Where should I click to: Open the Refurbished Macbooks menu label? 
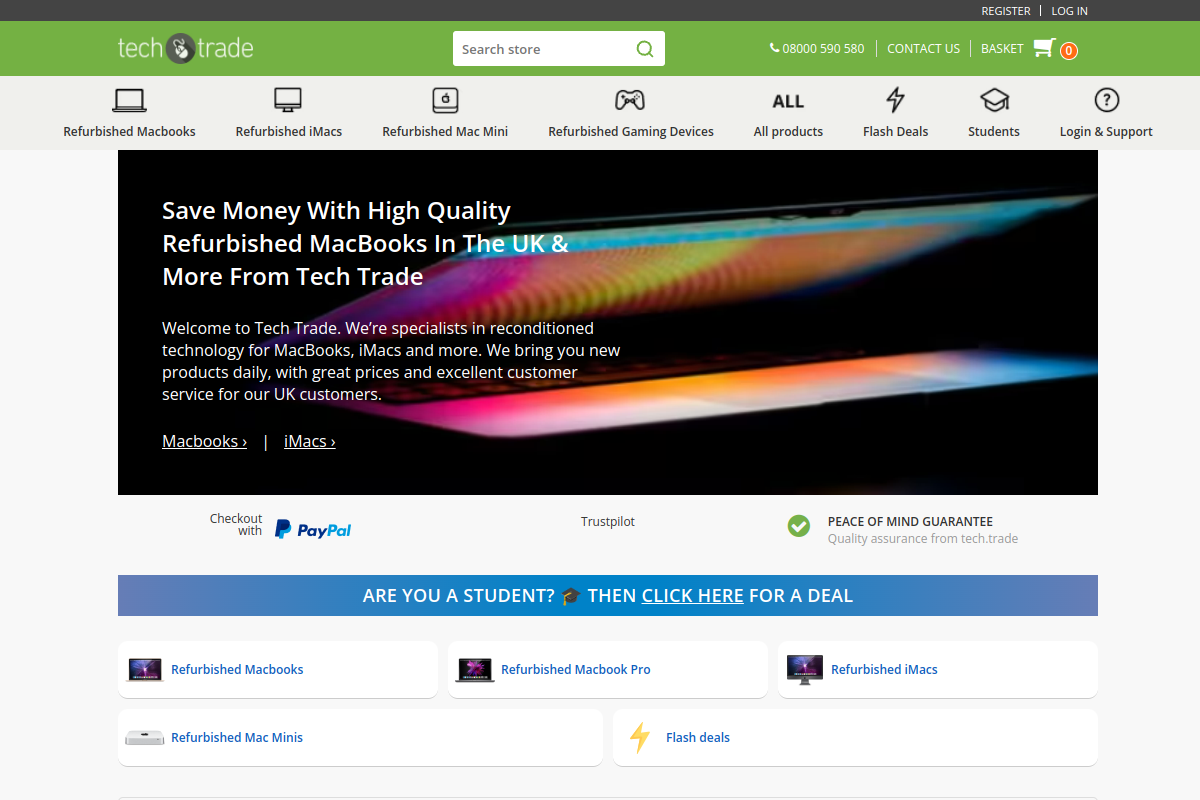pyautogui.click(x=130, y=132)
